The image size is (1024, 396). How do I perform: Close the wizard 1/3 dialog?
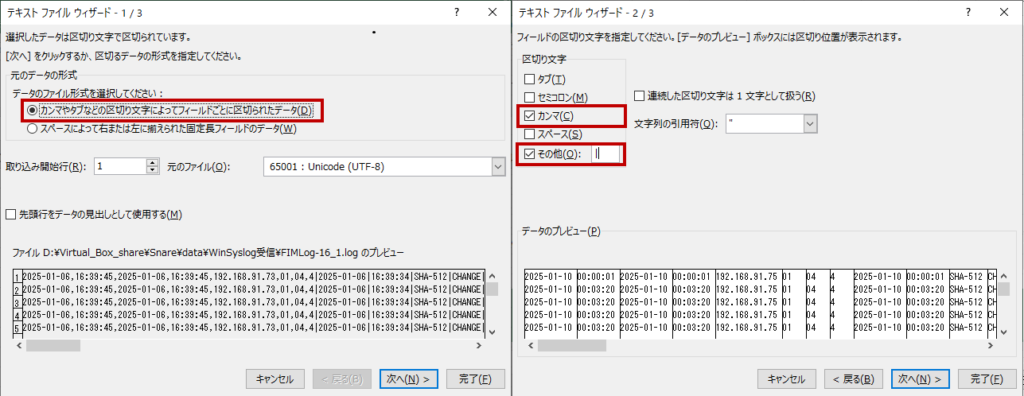point(492,12)
